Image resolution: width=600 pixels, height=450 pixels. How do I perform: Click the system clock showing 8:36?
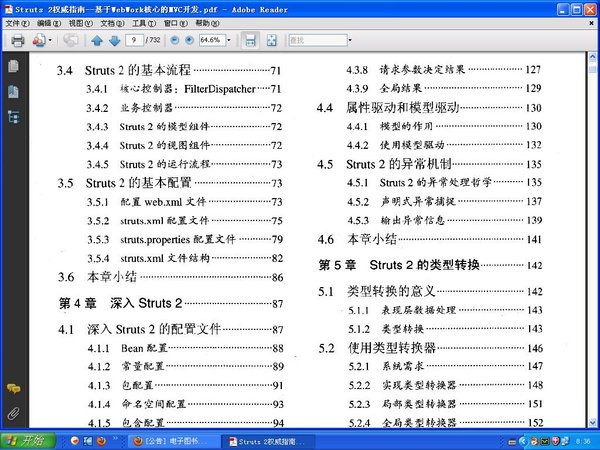tap(583, 442)
